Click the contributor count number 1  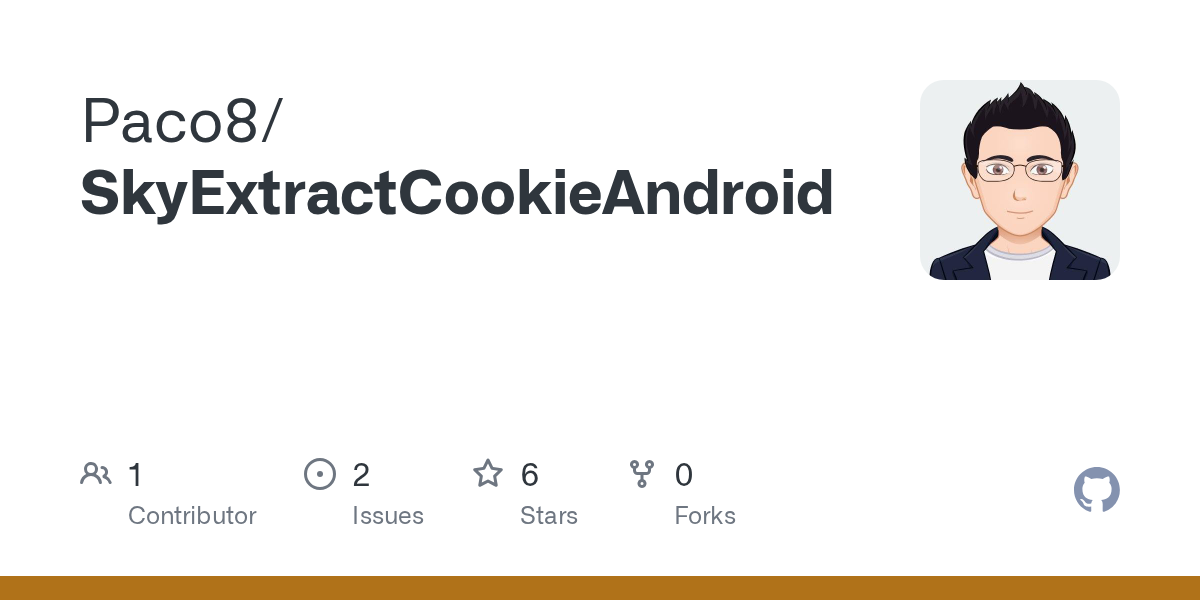tap(135, 475)
